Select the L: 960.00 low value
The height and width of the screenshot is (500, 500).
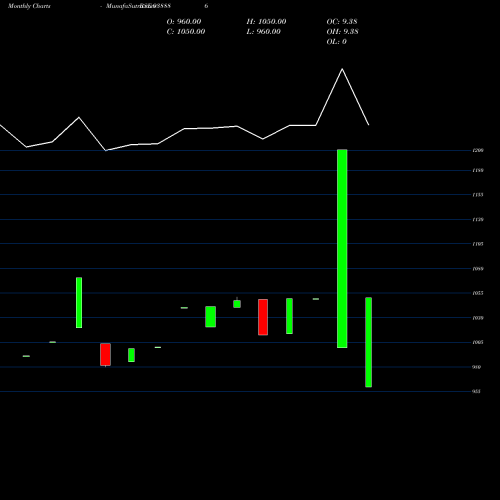pyautogui.click(x=263, y=32)
